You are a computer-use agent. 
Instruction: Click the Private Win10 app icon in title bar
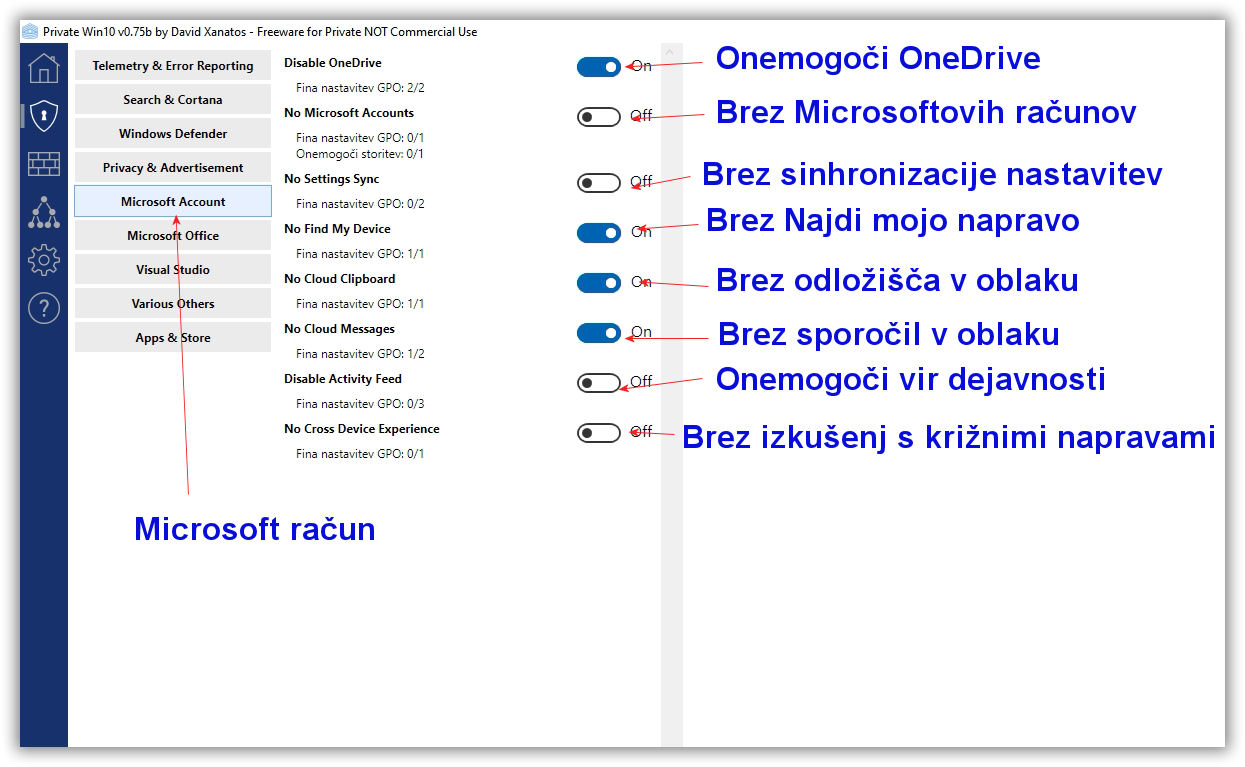(30, 31)
